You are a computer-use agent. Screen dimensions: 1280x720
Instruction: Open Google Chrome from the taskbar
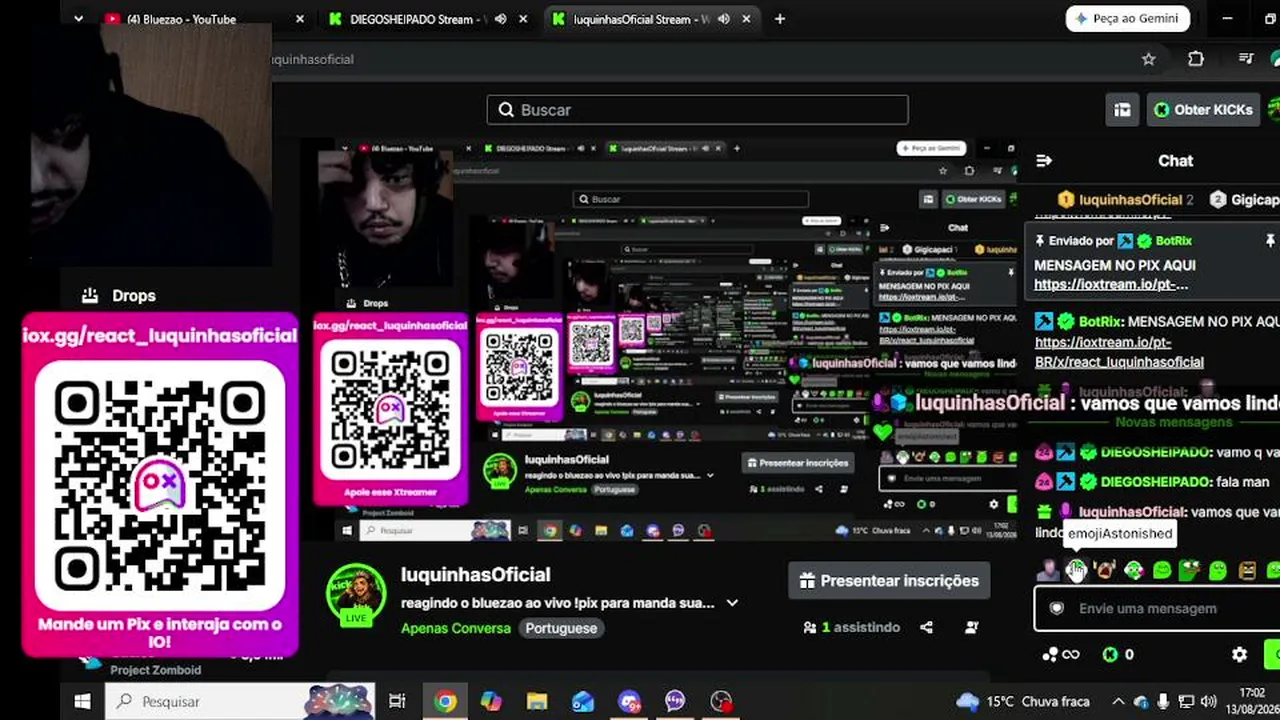446,702
